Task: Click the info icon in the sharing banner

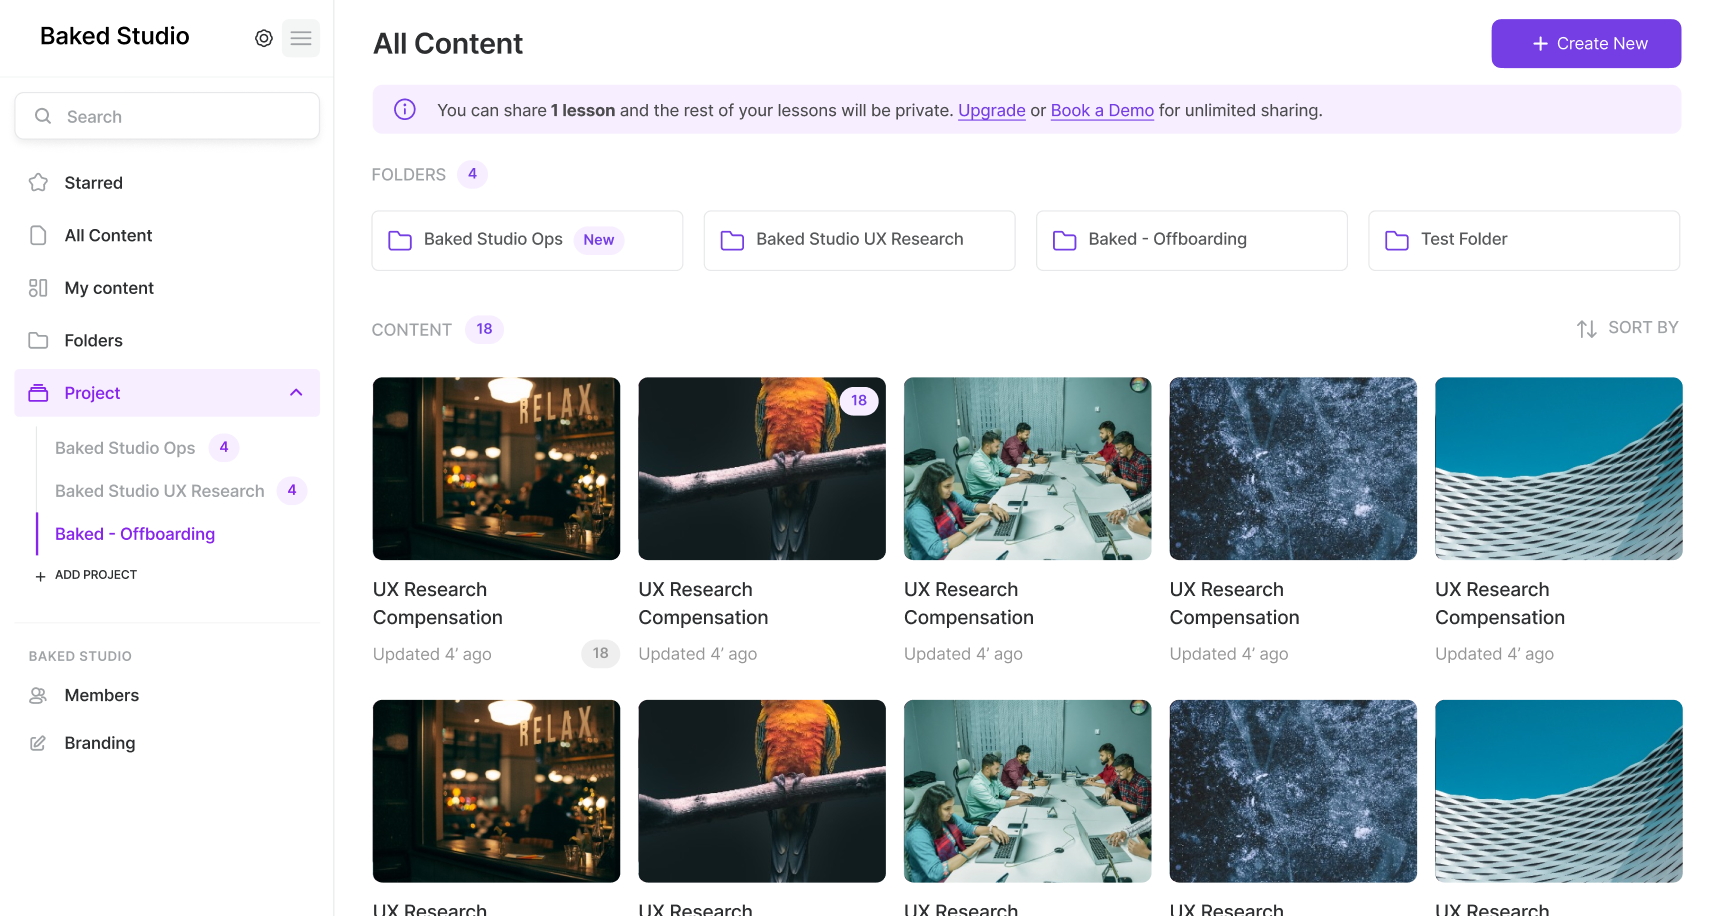Action: pos(404,109)
